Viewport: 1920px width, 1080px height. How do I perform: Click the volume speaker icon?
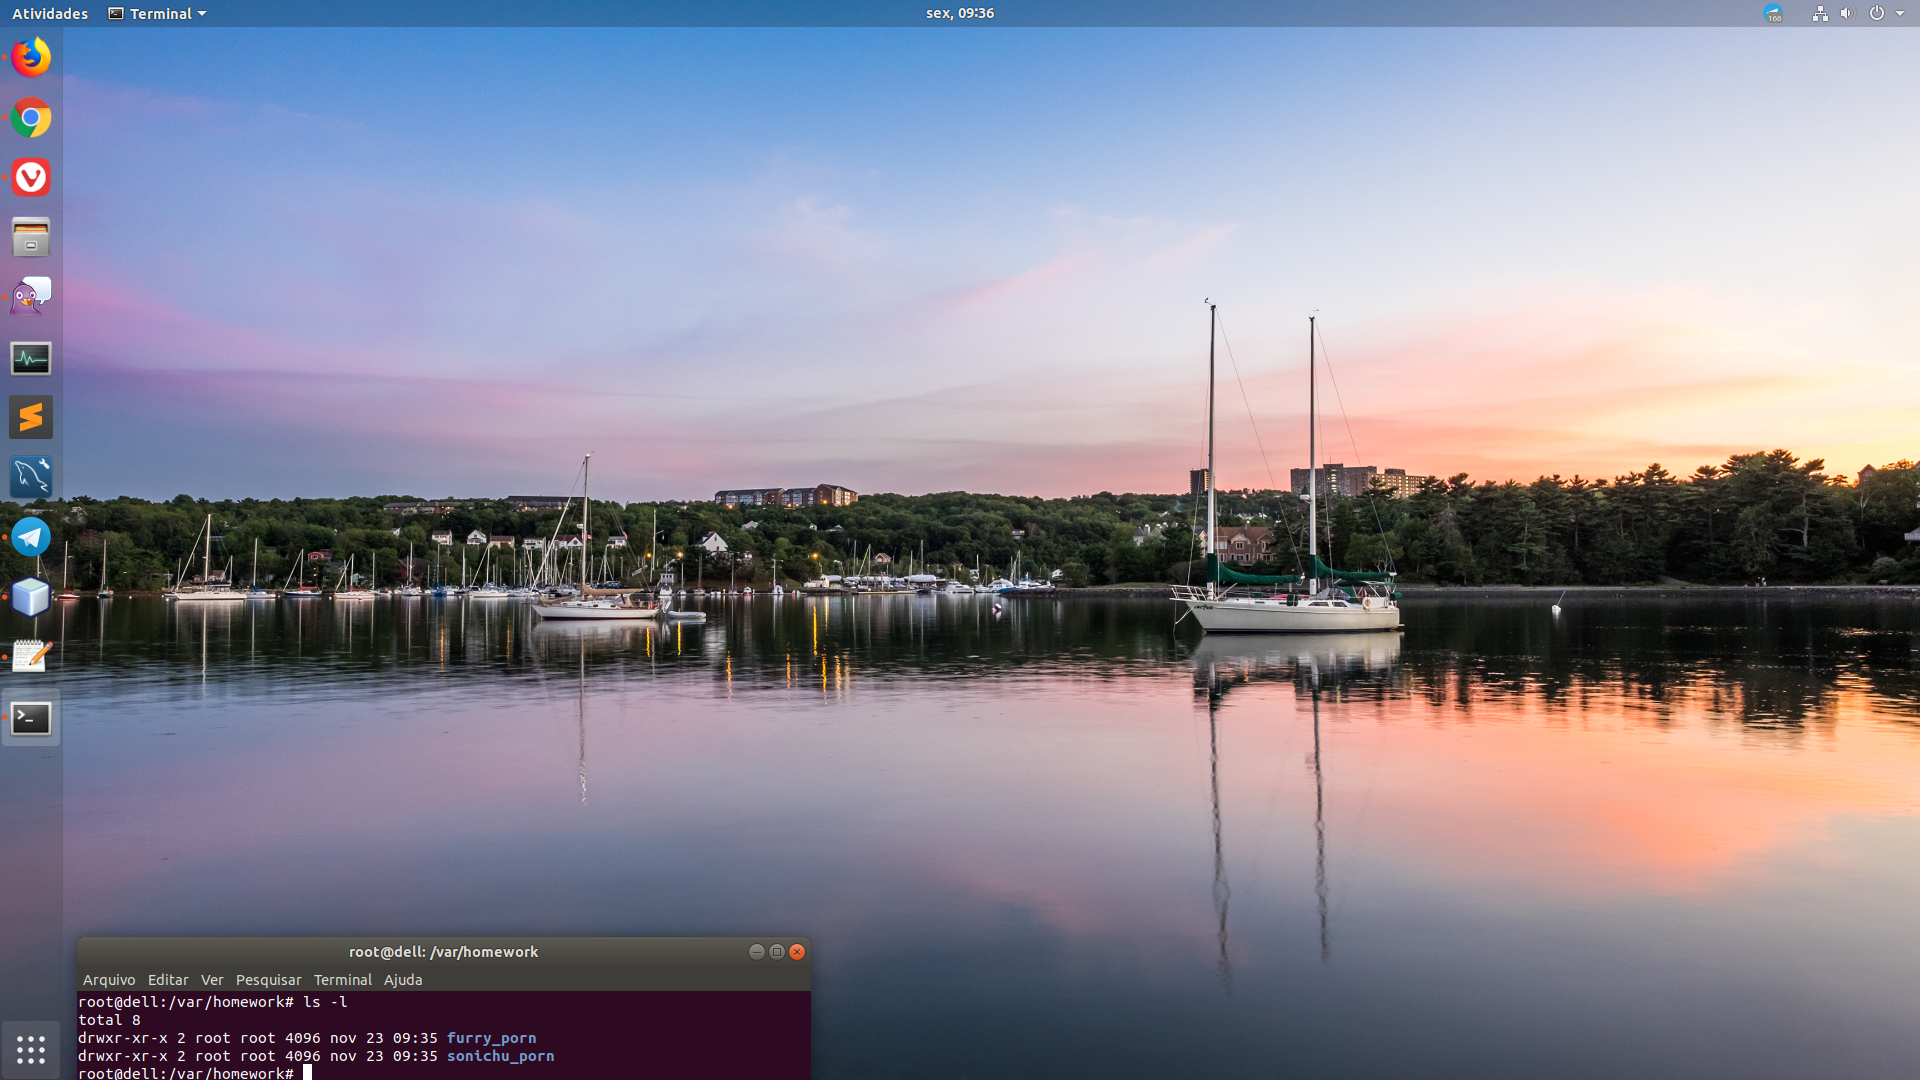click(1846, 13)
